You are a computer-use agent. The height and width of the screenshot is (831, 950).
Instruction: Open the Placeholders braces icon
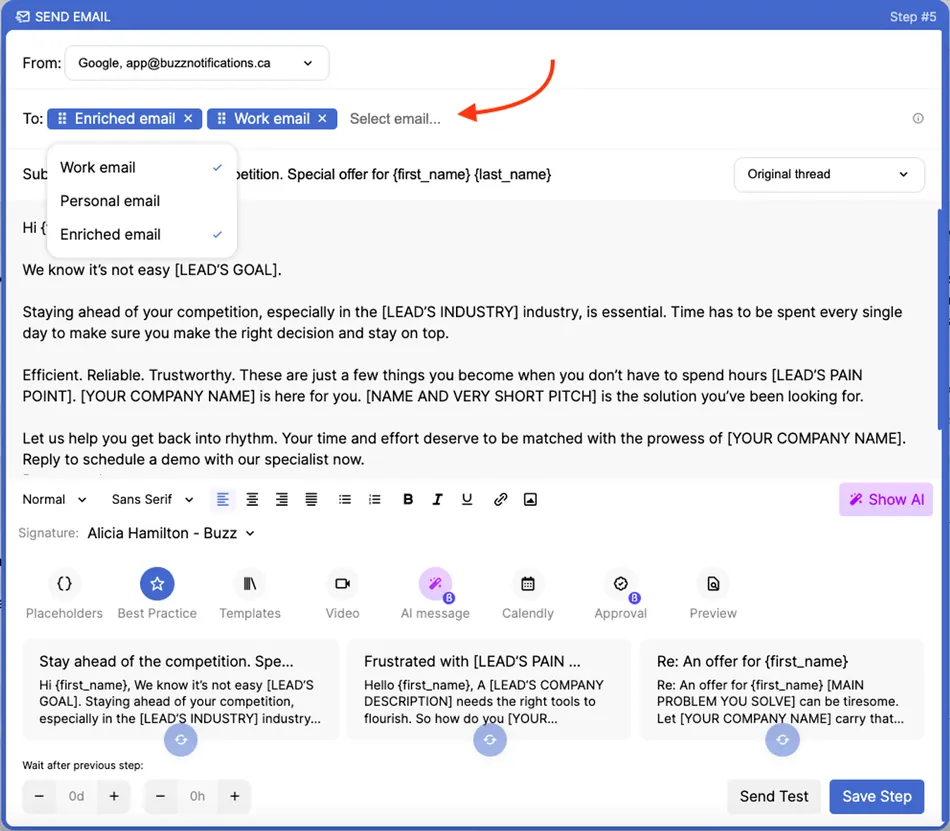(x=64, y=583)
